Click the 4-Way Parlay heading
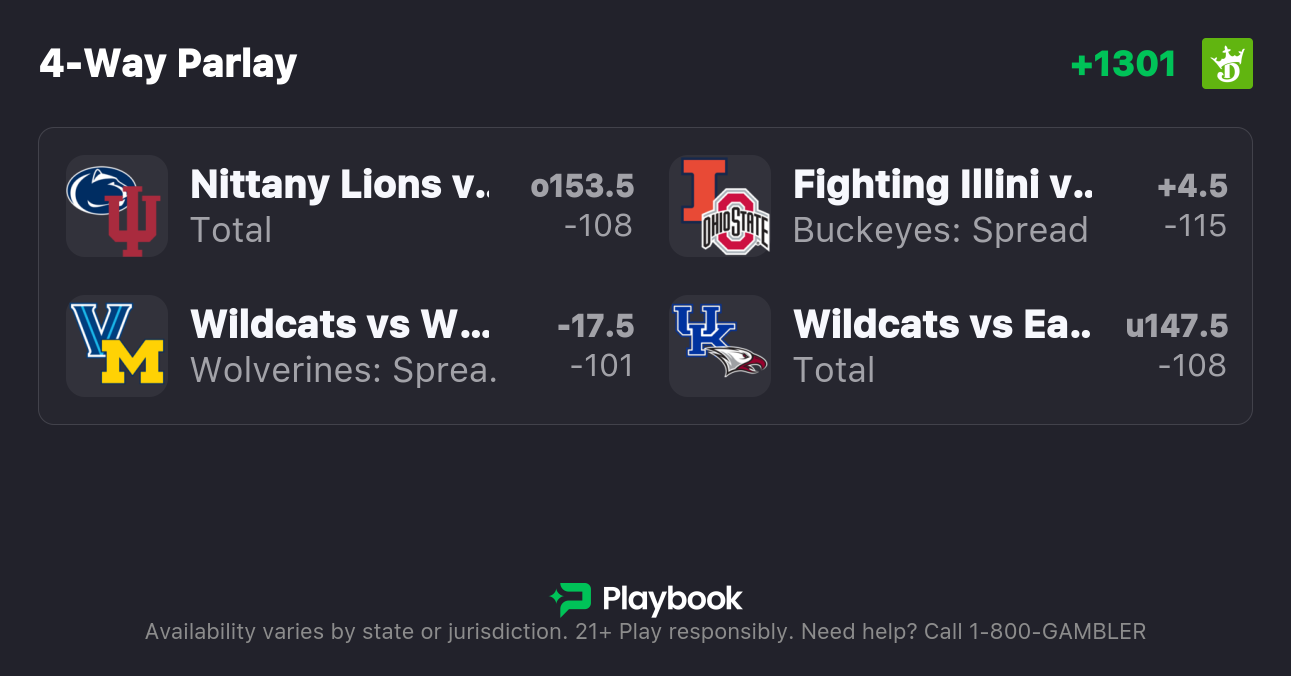Screen dimensions: 1291x676 (x=168, y=64)
